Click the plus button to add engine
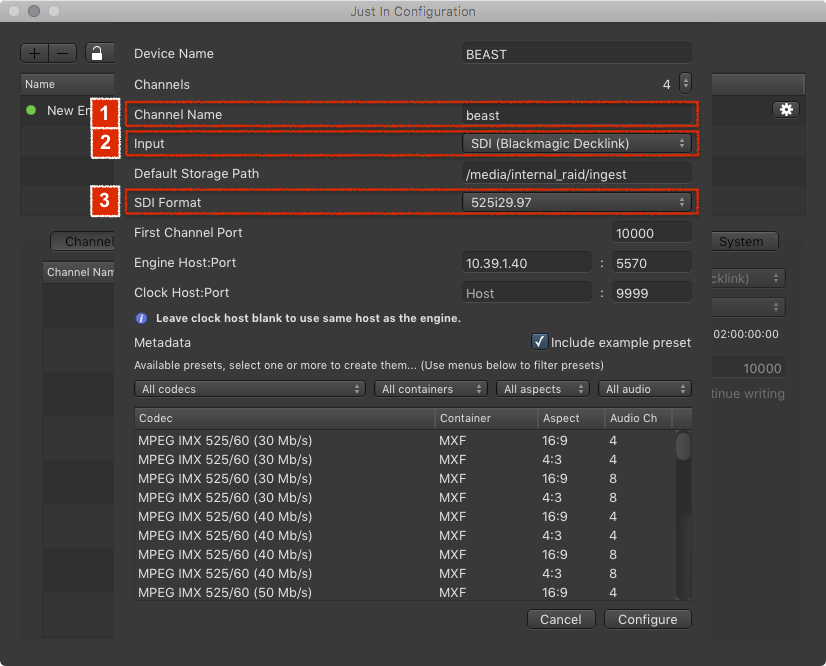826x666 pixels. (x=35, y=53)
